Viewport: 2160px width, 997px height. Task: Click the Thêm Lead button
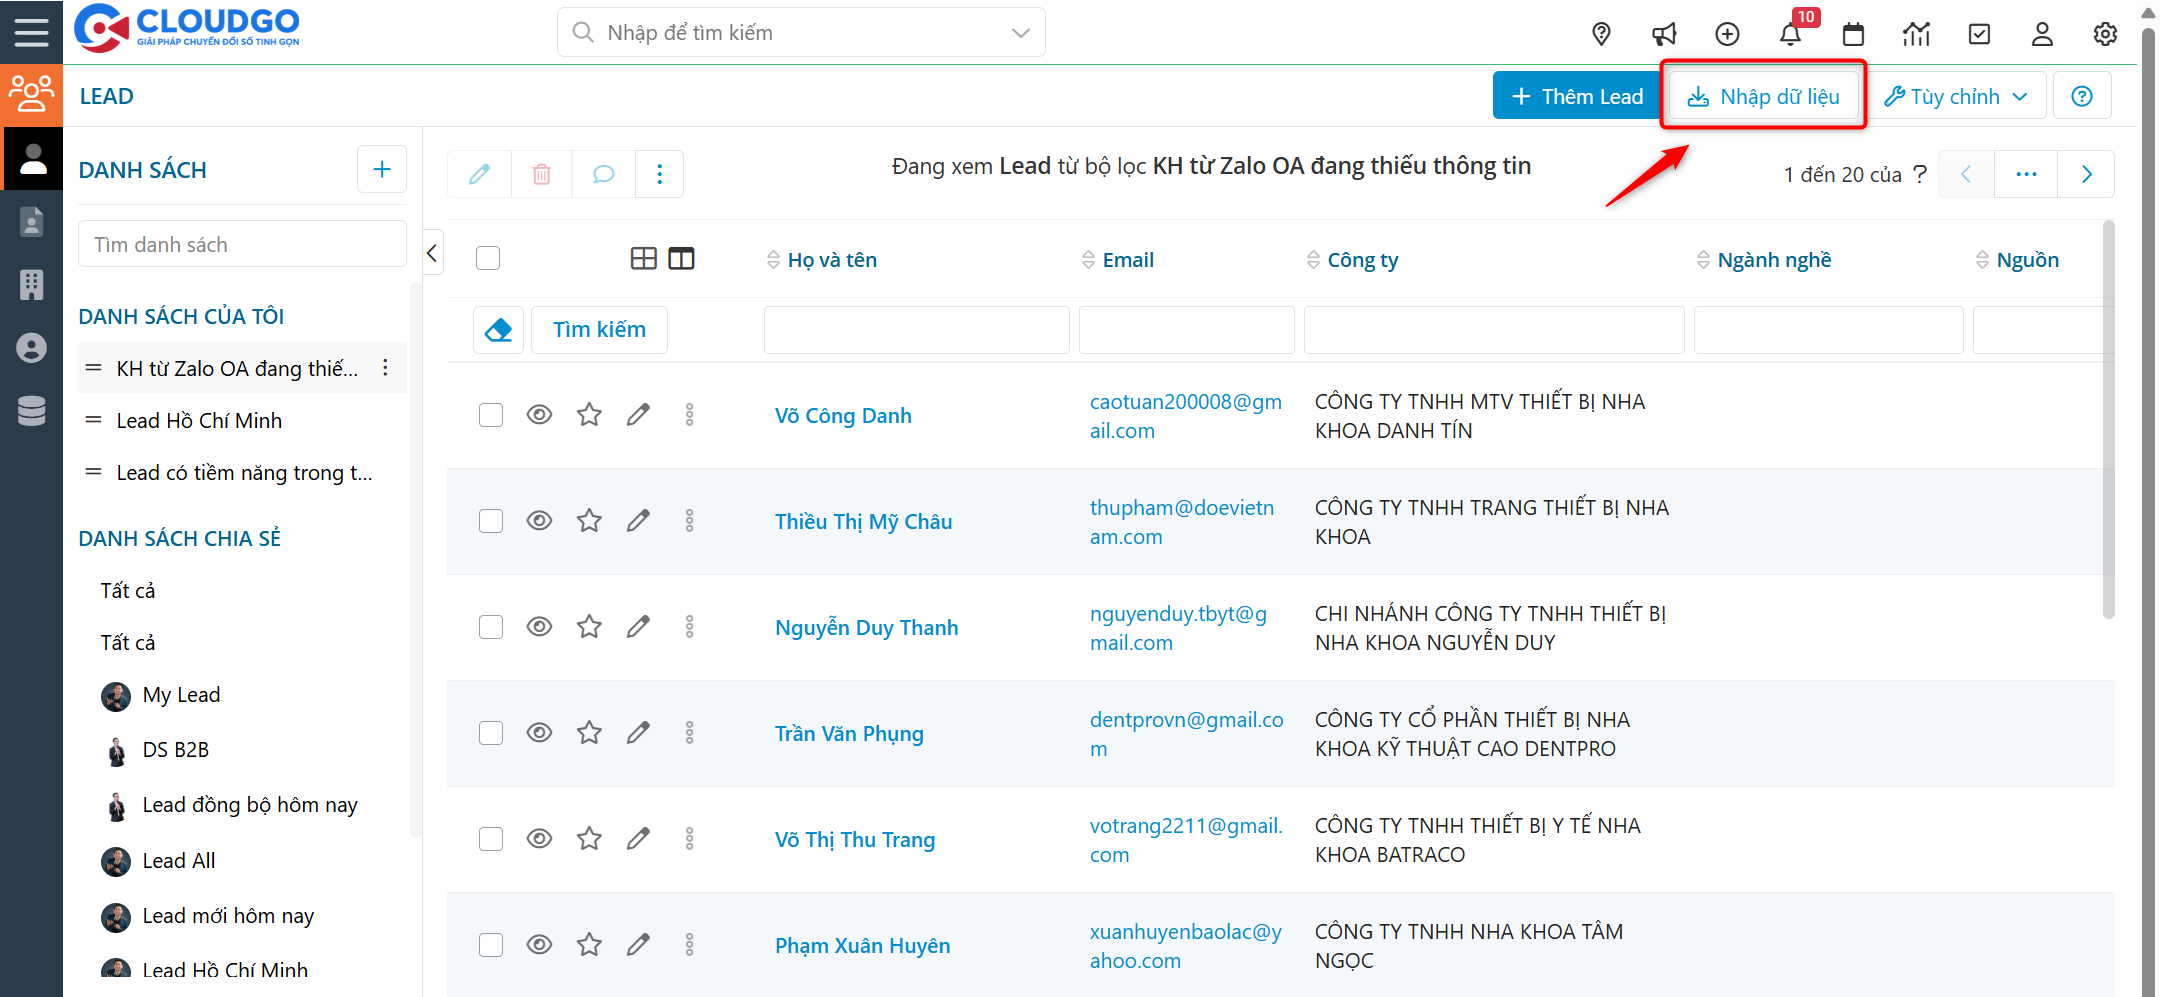pyautogui.click(x=1577, y=96)
